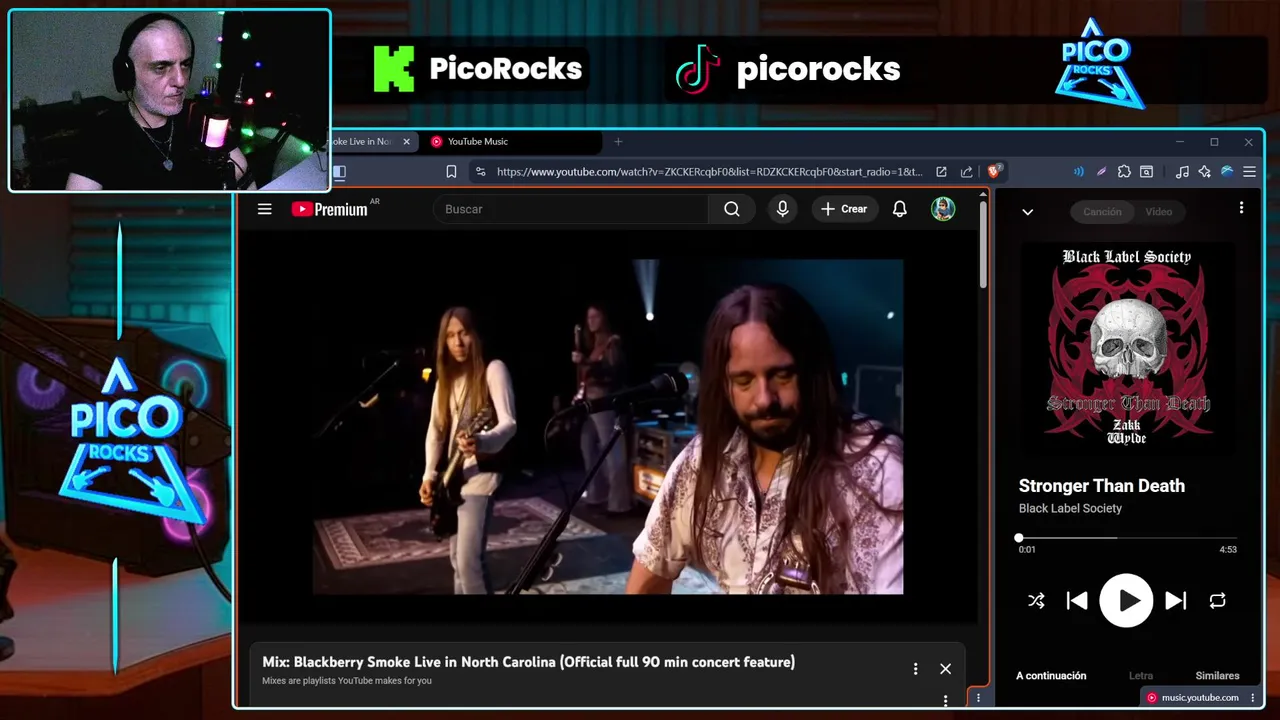Share this page via share icon
The height and width of the screenshot is (720, 1280).
966,172
